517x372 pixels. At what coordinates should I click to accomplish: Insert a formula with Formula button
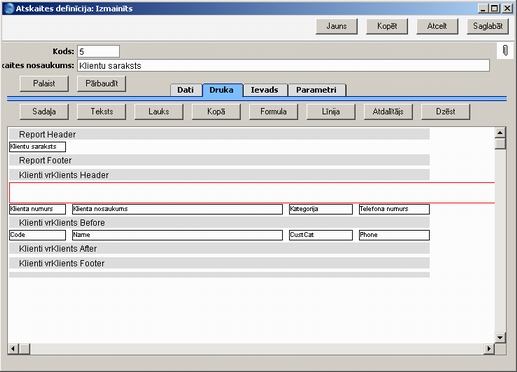pyautogui.click(x=273, y=111)
